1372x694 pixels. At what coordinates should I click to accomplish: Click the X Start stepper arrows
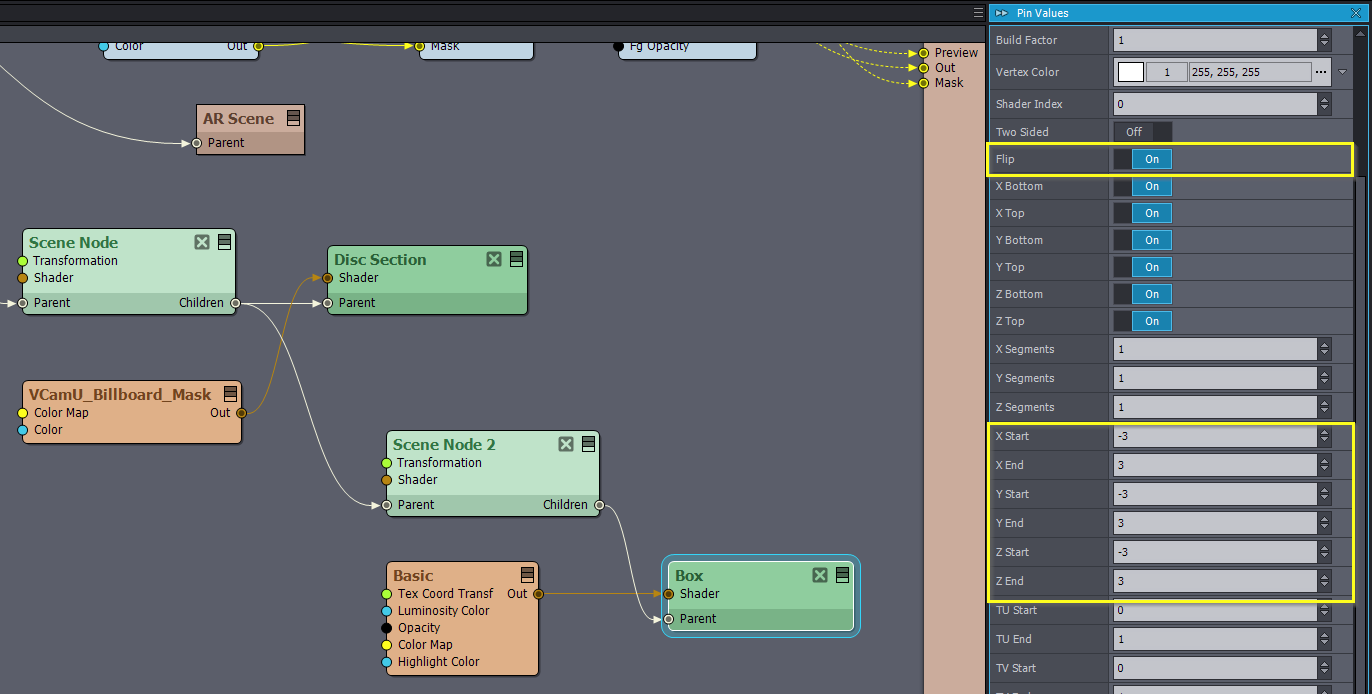(1325, 436)
